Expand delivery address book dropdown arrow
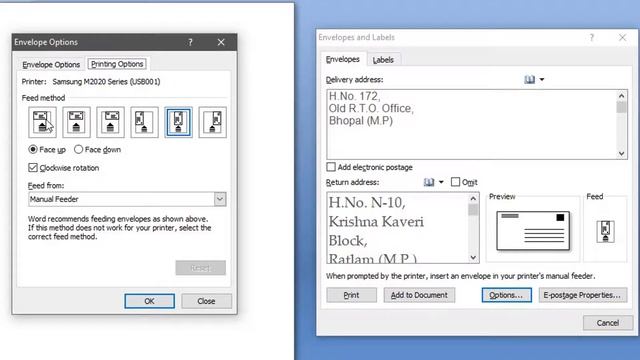 (x=542, y=80)
